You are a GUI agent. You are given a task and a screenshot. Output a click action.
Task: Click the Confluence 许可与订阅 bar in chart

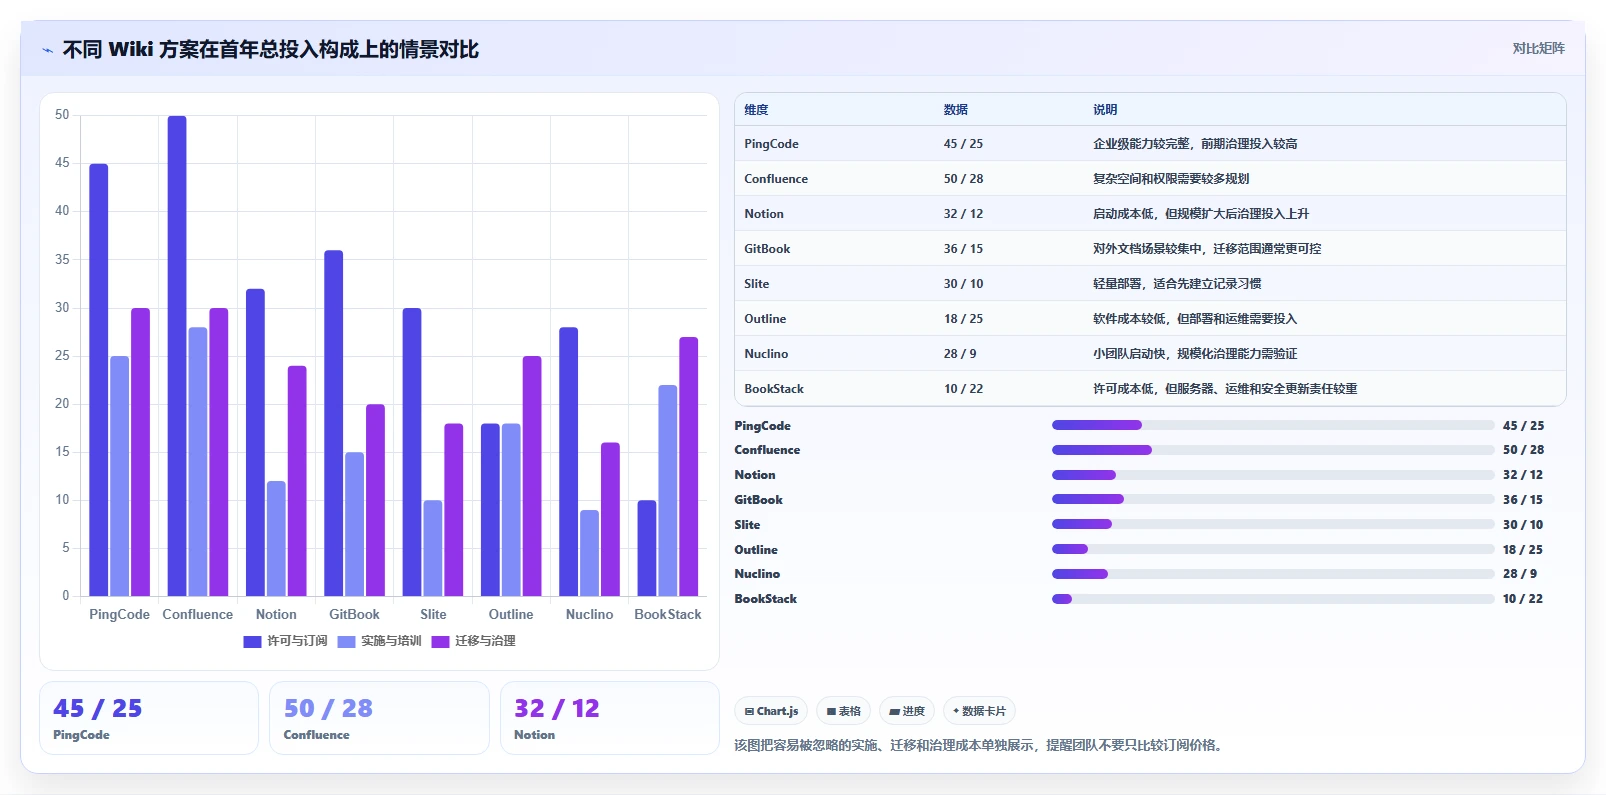point(177,356)
